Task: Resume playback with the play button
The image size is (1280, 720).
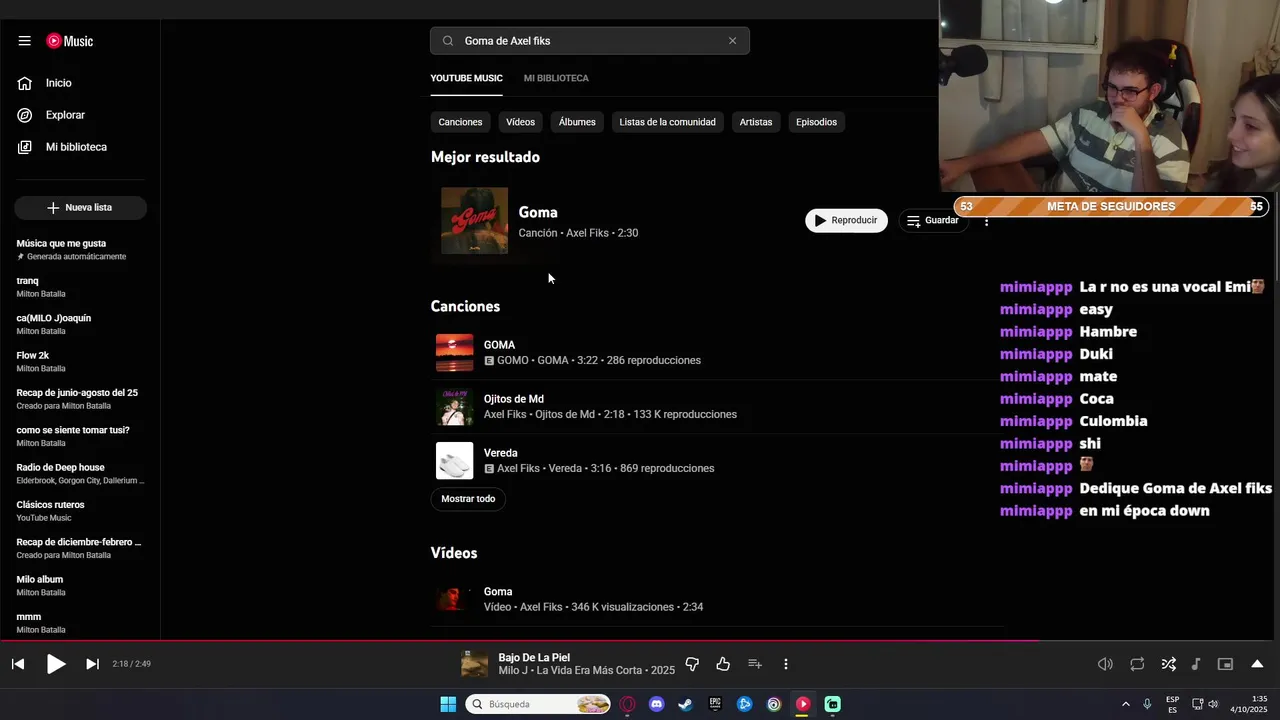Action: point(56,664)
